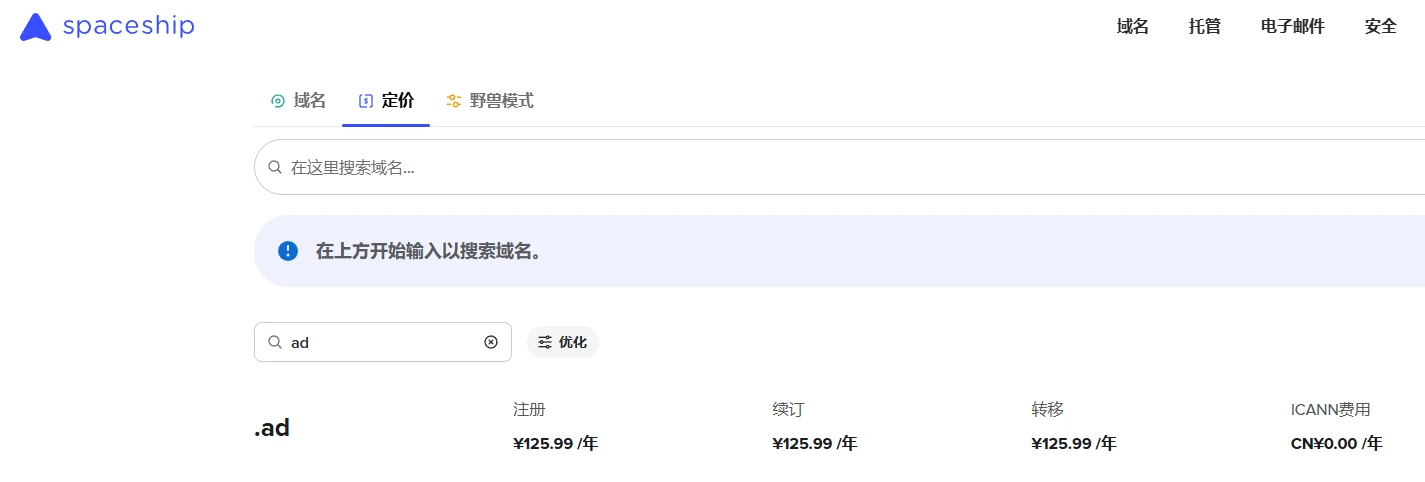Click the magnifier icon in the domain search bar
This screenshot has height=482, width=1425.
click(275, 168)
